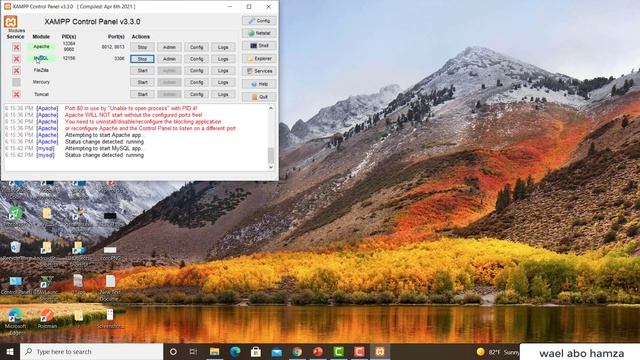Image resolution: width=640 pixels, height=360 pixels.
Task: Open FileZilla Config menu
Action: (x=196, y=71)
